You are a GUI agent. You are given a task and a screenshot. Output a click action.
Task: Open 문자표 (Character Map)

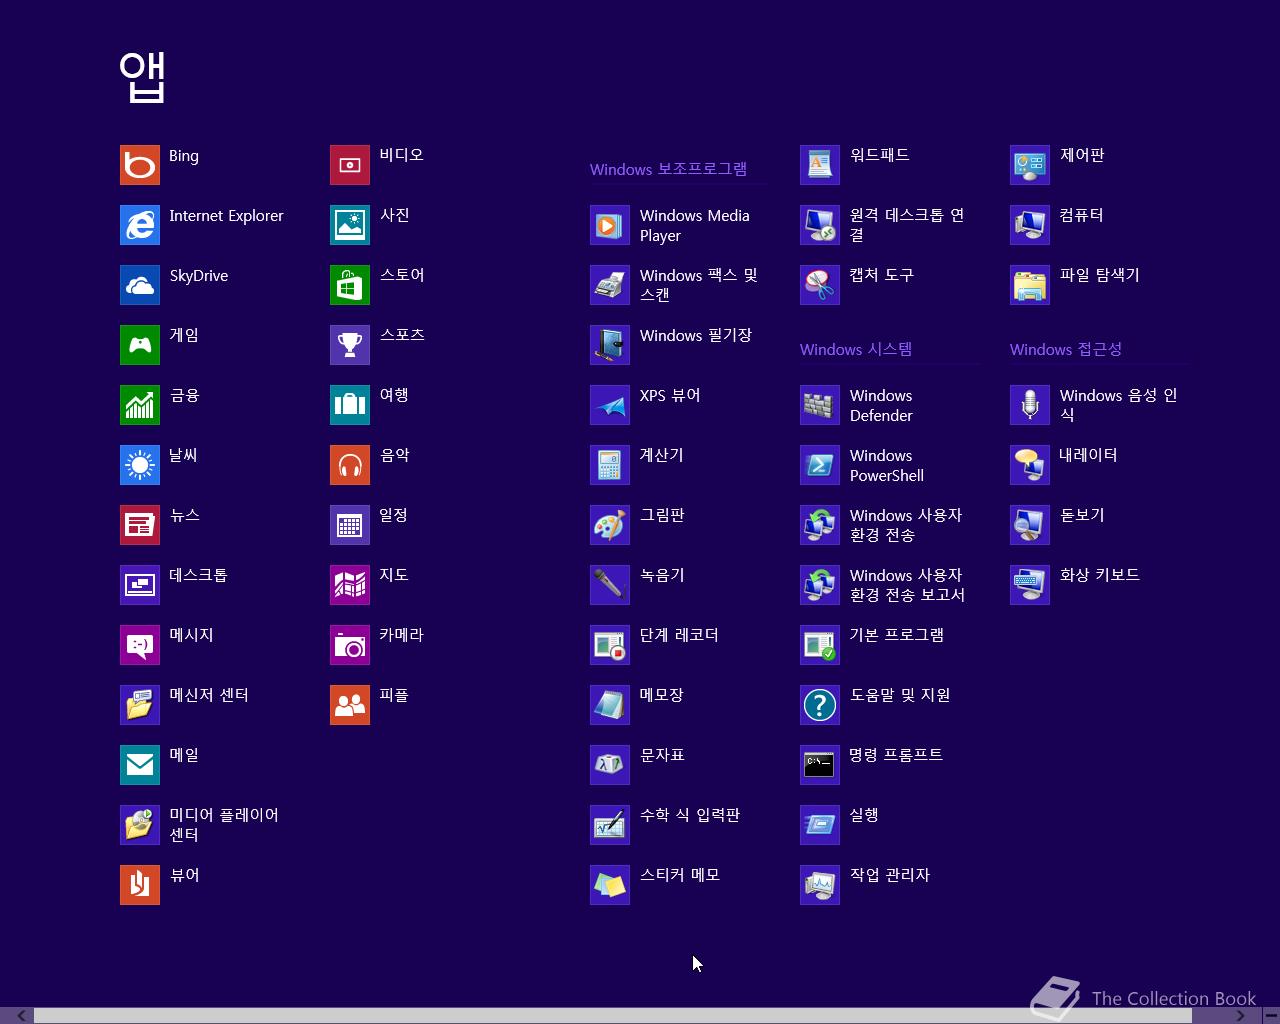638,765
